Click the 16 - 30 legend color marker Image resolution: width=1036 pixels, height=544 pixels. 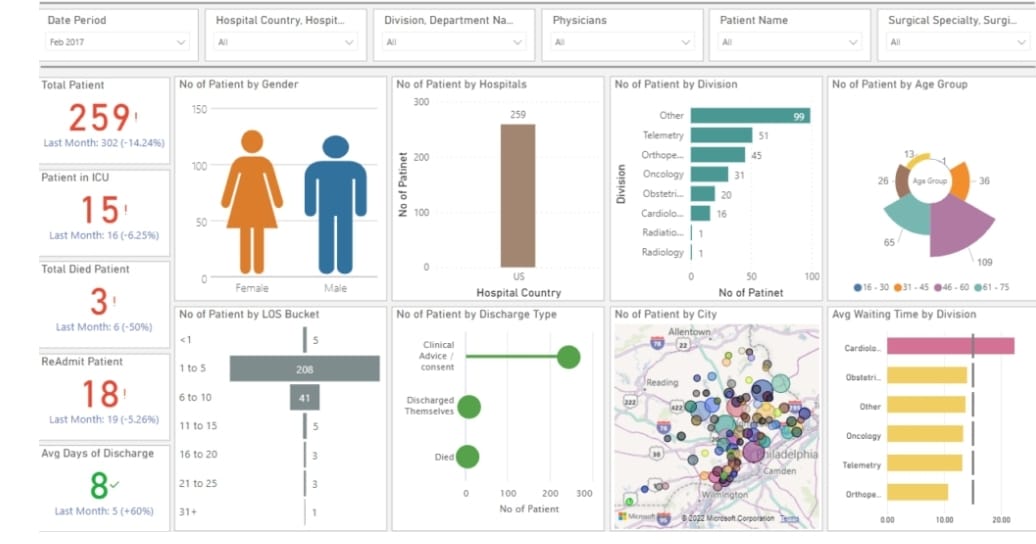pyautogui.click(x=858, y=288)
